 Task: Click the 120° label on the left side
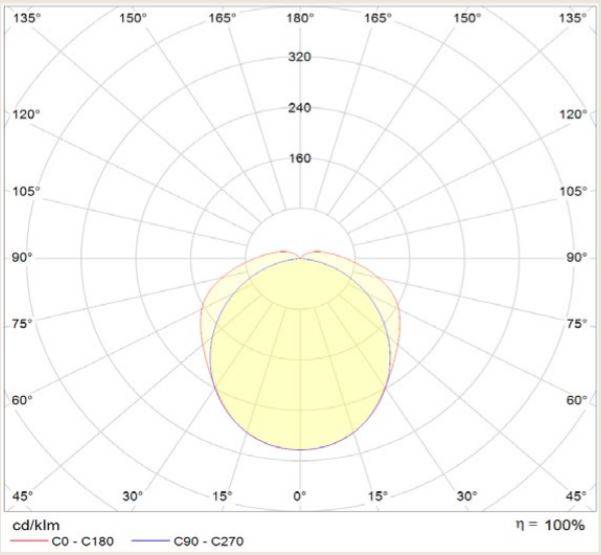26,114
